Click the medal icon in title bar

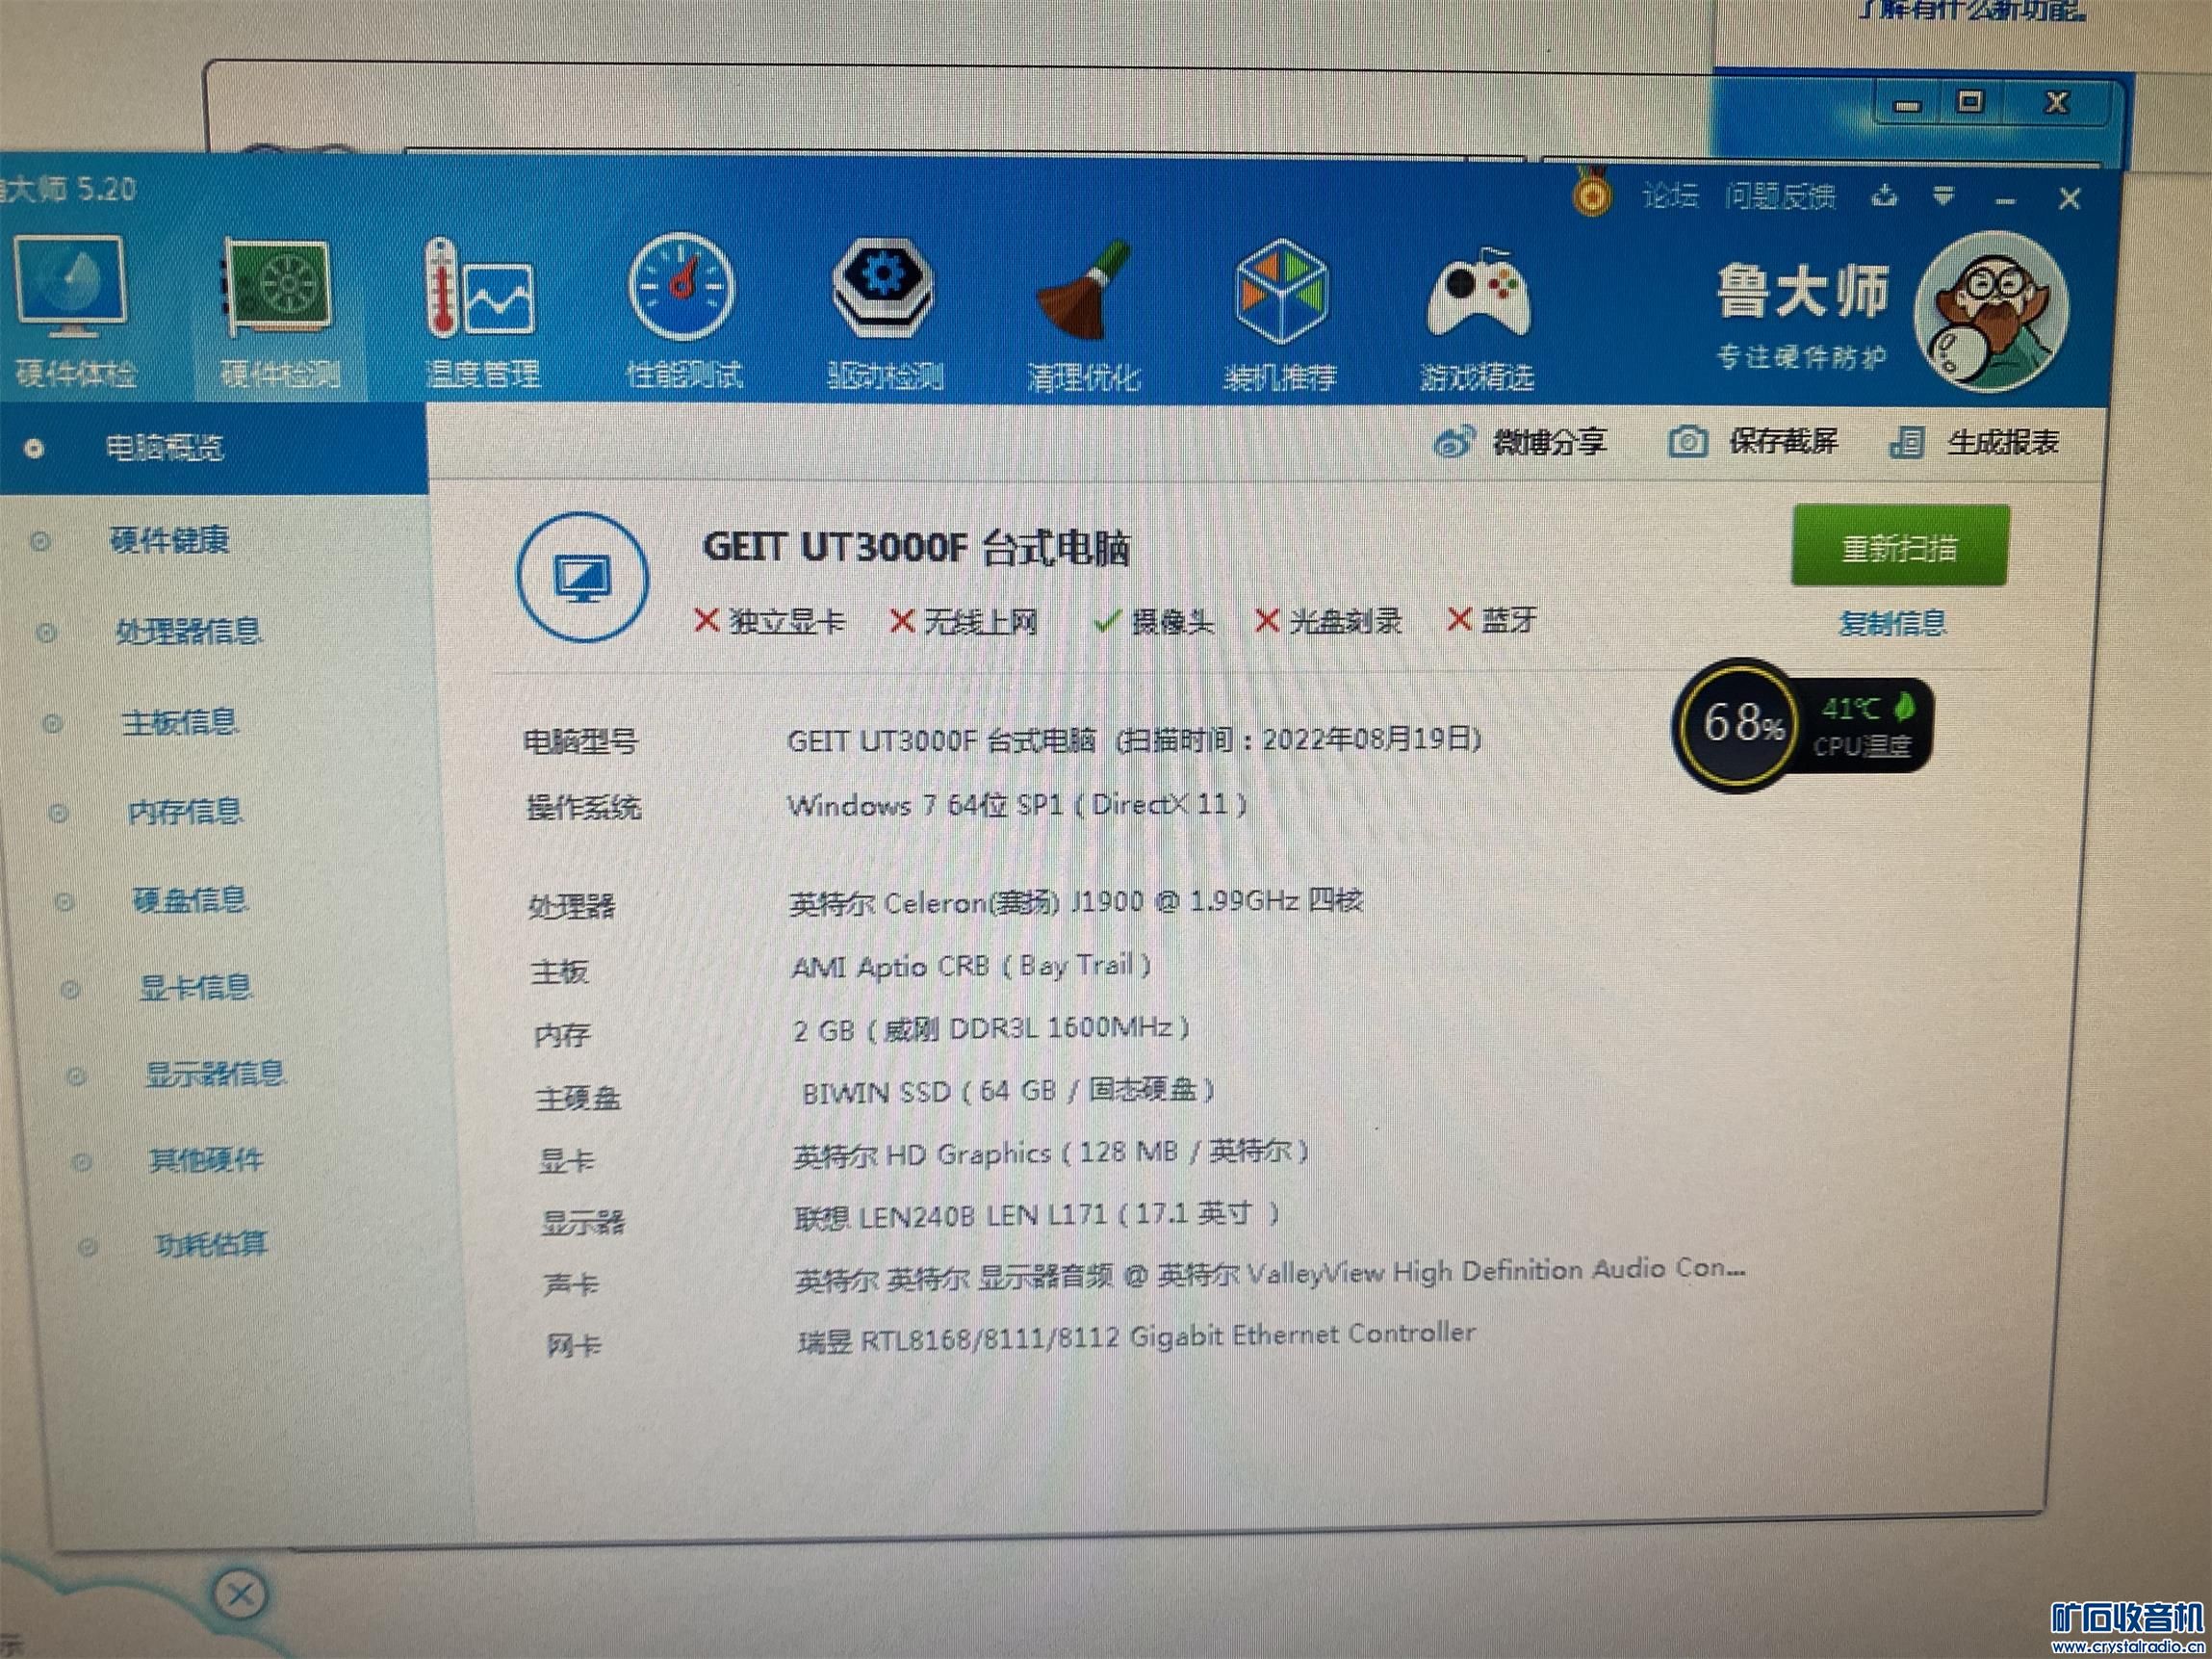(1591, 192)
